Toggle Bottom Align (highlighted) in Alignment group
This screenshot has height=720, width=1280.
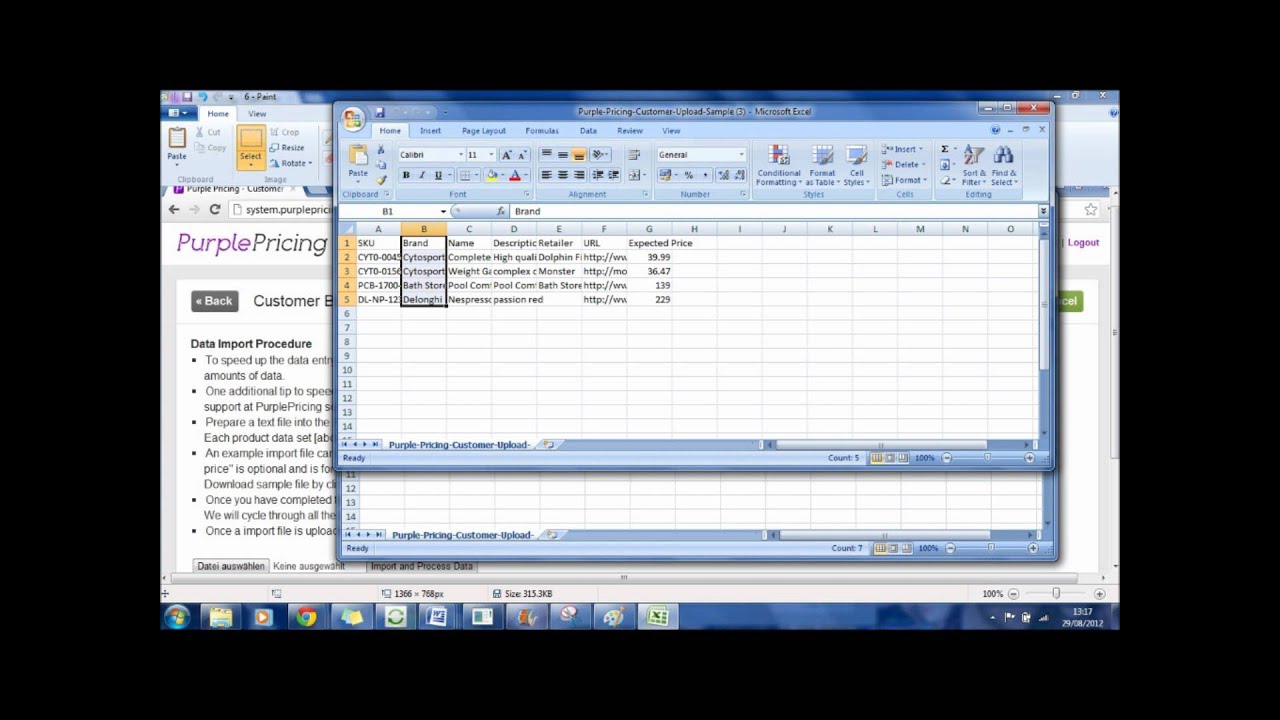click(x=578, y=155)
